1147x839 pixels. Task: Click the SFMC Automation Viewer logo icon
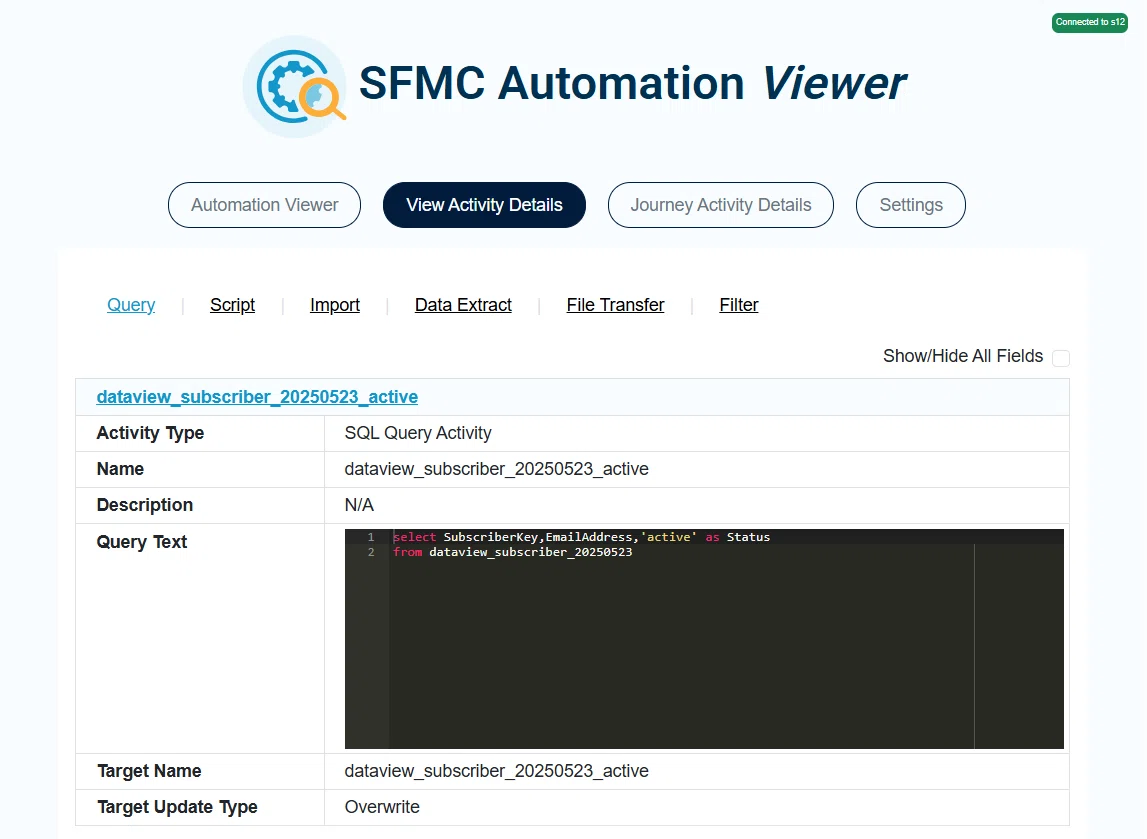pos(296,86)
